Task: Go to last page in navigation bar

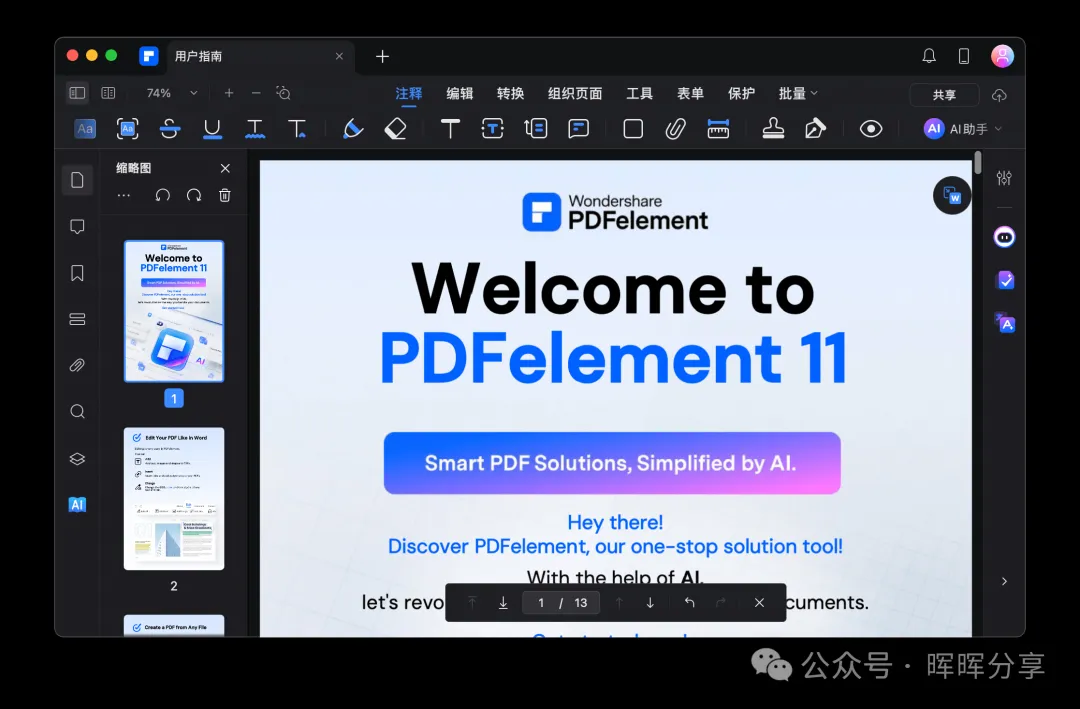Action: click(x=503, y=603)
